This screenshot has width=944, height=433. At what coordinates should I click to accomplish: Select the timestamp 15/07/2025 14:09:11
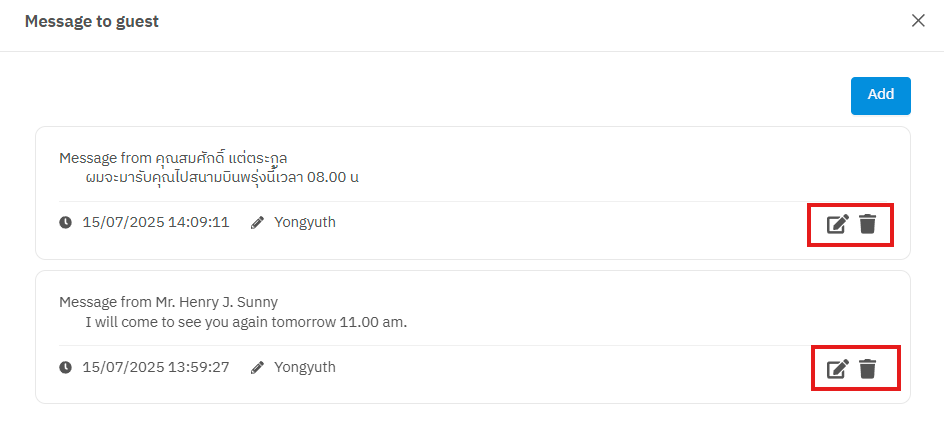pos(156,222)
